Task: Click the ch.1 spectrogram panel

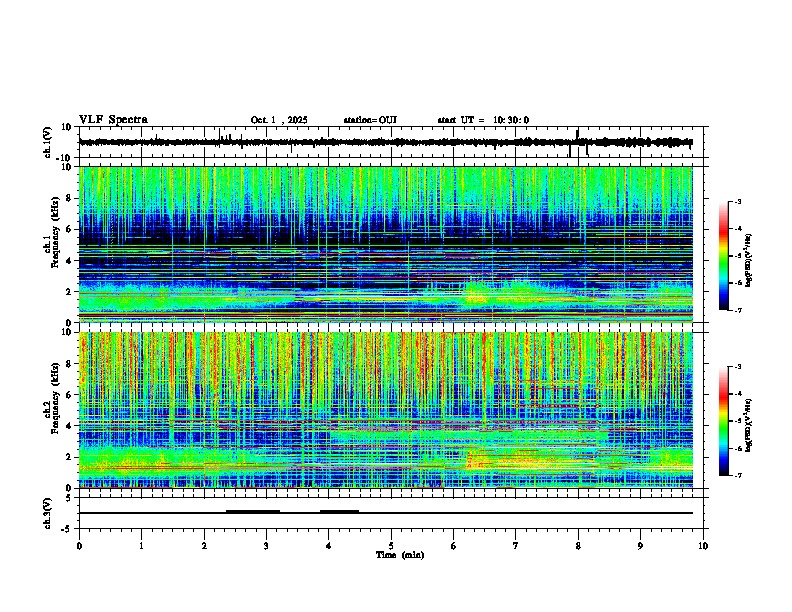Action: point(386,244)
